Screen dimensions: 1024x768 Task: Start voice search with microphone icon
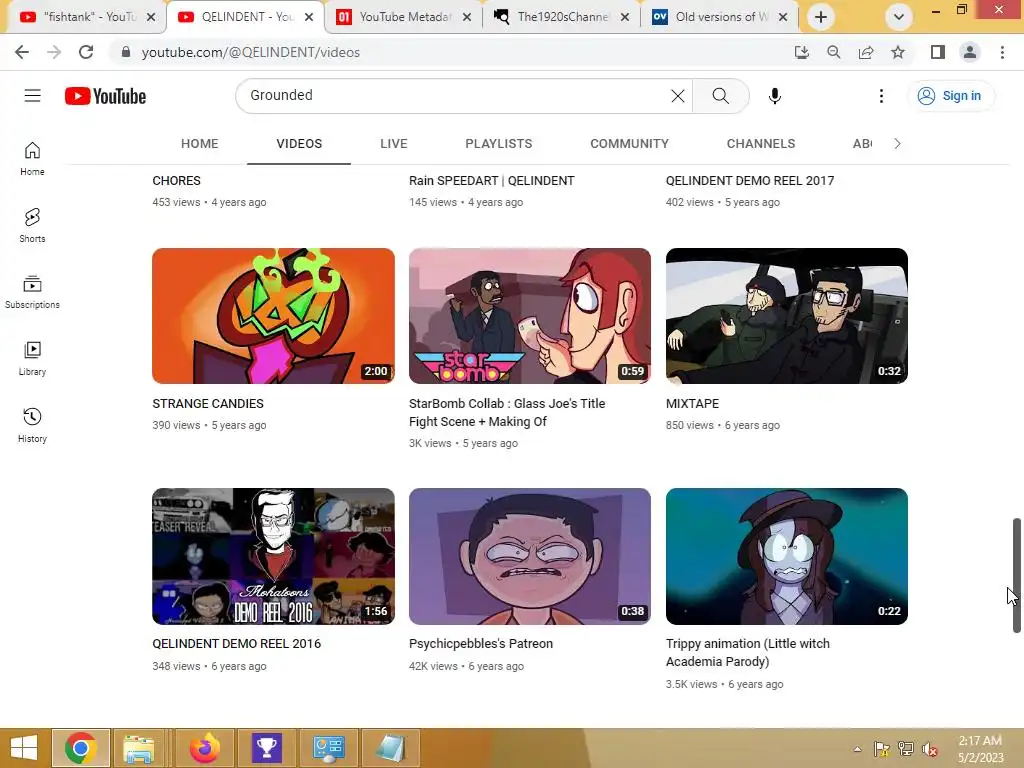[x=775, y=96]
